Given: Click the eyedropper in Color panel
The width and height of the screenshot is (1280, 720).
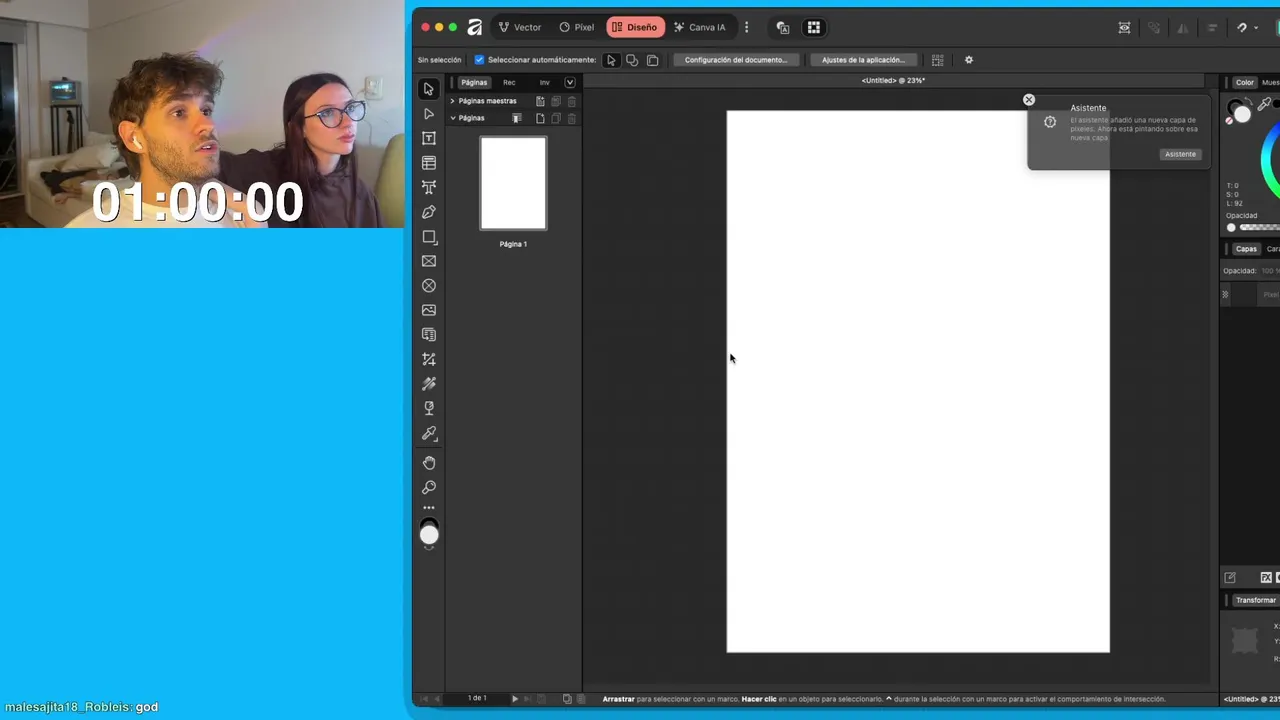Looking at the screenshot, I should (x=1265, y=104).
